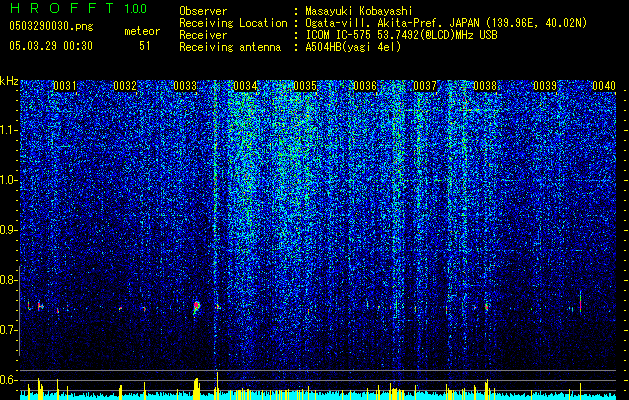Screen dimensions: 629x400
Task: Click the kHz axis unit label
Action: [9, 81]
